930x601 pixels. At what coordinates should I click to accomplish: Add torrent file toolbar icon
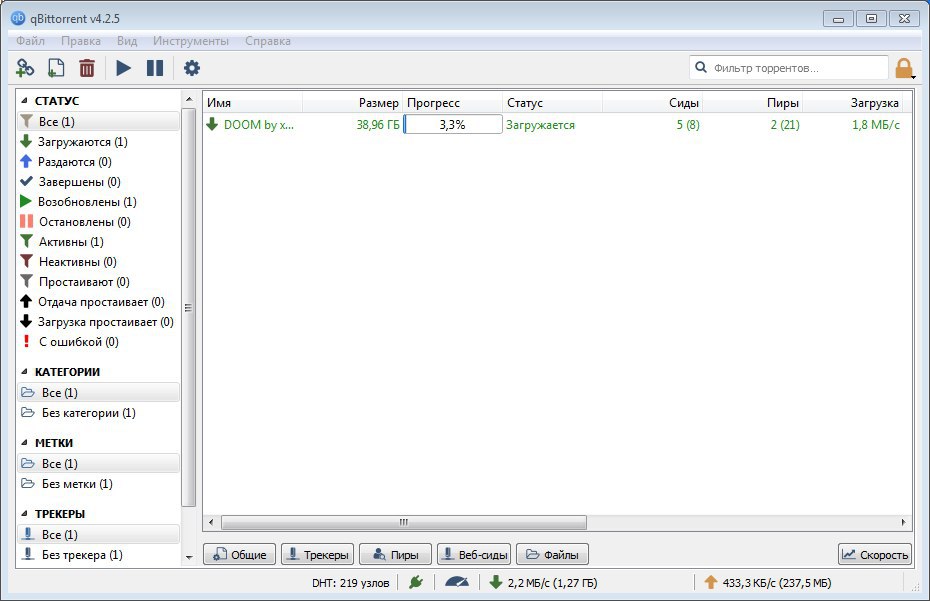56,68
